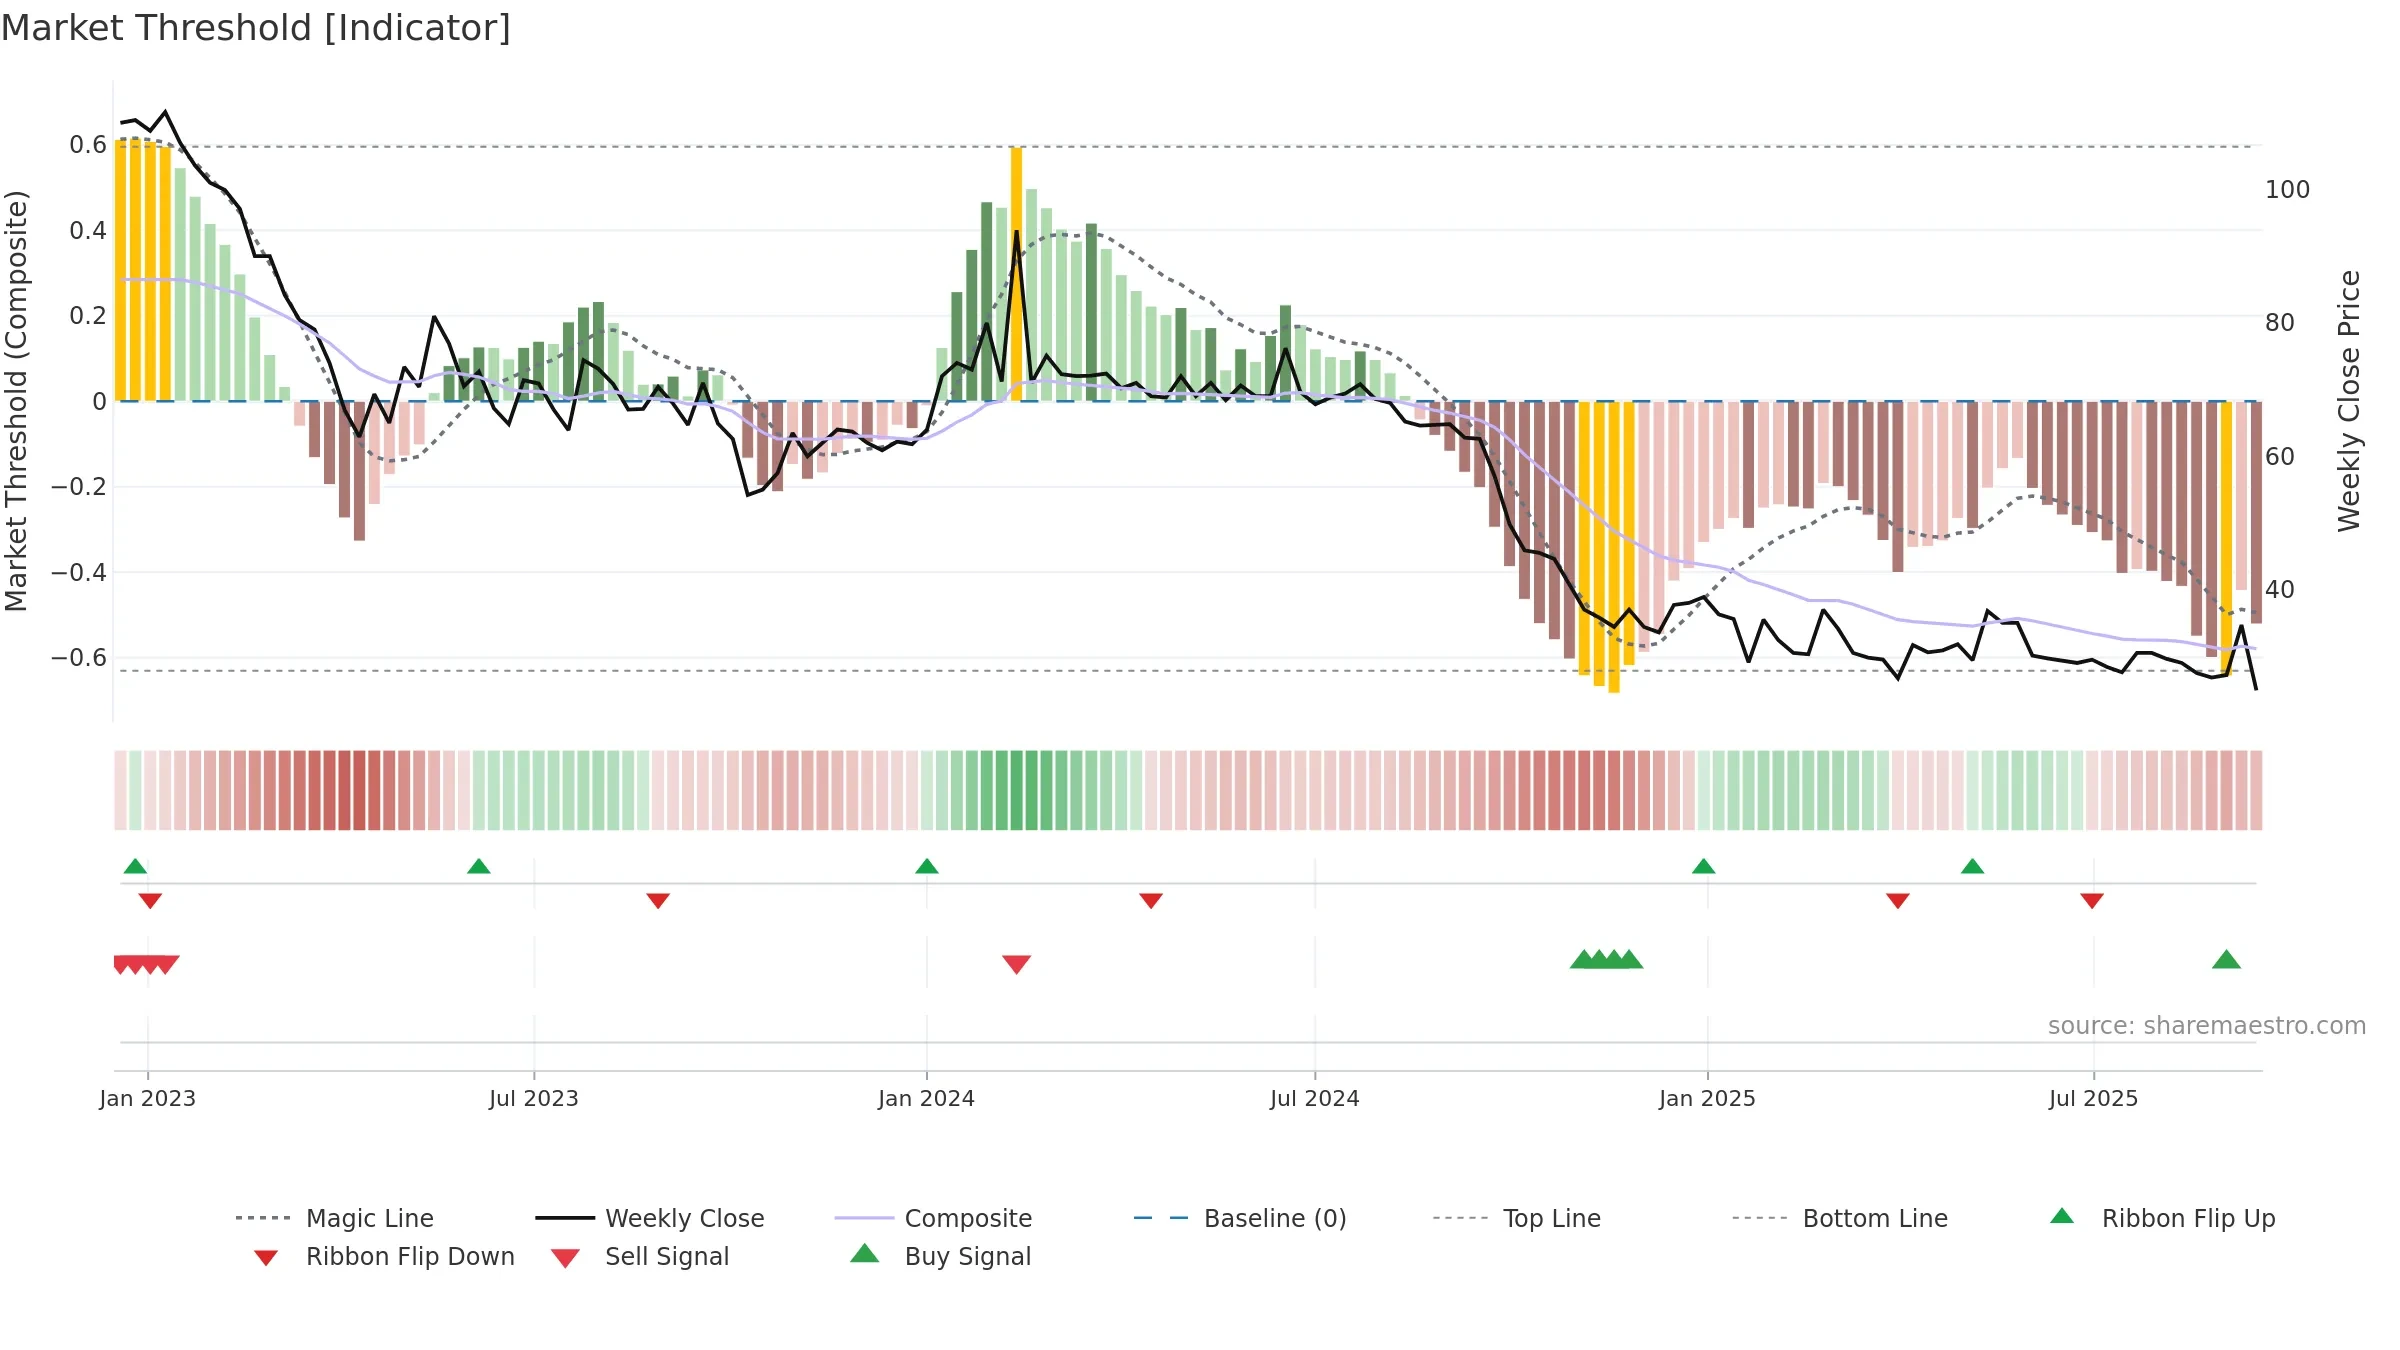Click the Market Threshold [Indicator] title
2400x1350 pixels.
coord(256,28)
